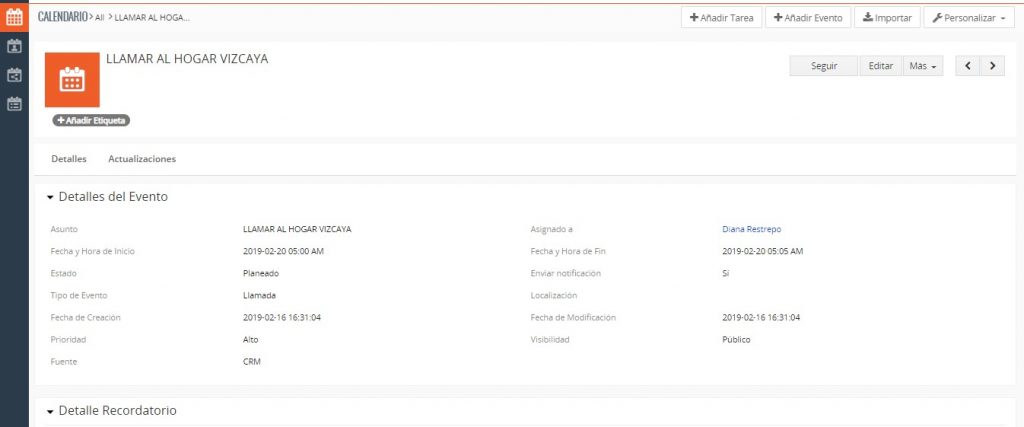The image size is (1024, 427).
Task: Click the Editar button
Action: pyautogui.click(x=880, y=66)
